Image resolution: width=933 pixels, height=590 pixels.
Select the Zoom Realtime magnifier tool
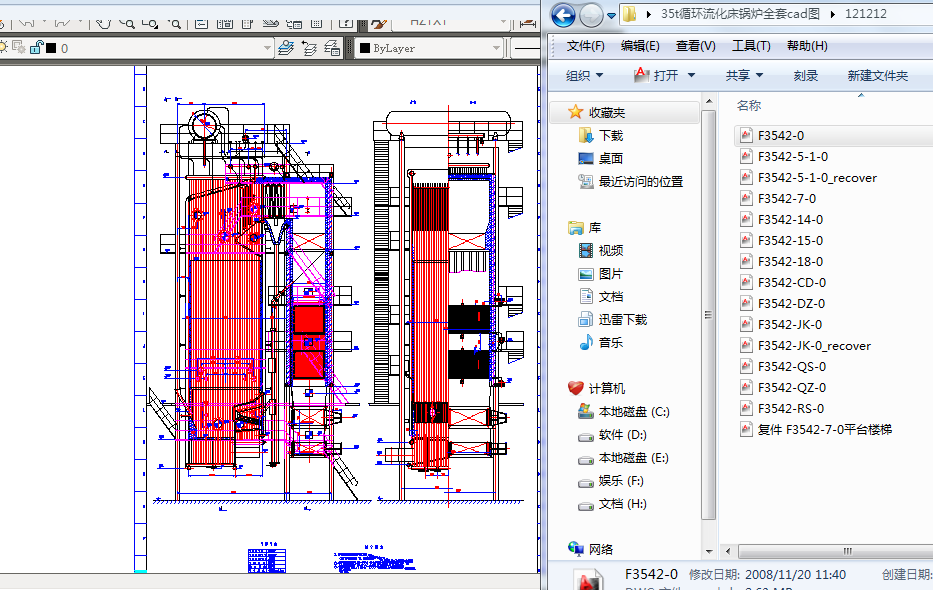[128, 23]
